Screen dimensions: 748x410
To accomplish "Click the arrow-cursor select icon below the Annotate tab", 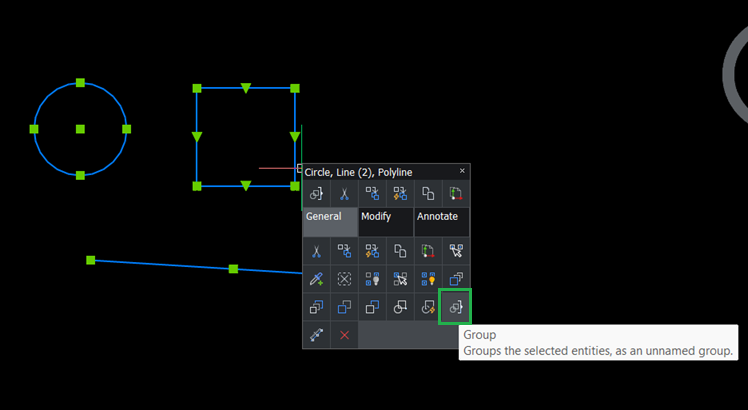I will tap(456, 251).
